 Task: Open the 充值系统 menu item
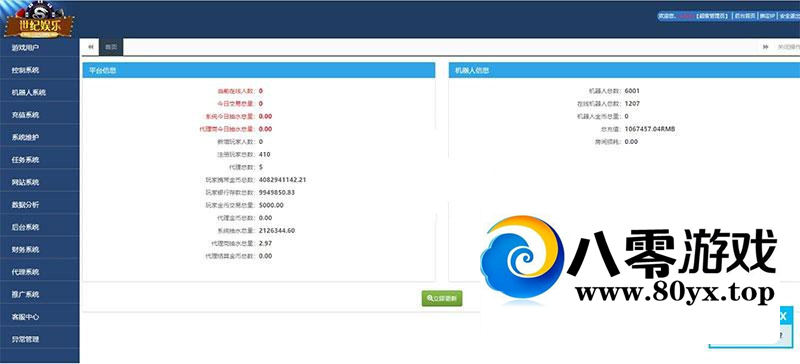coord(39,115)
